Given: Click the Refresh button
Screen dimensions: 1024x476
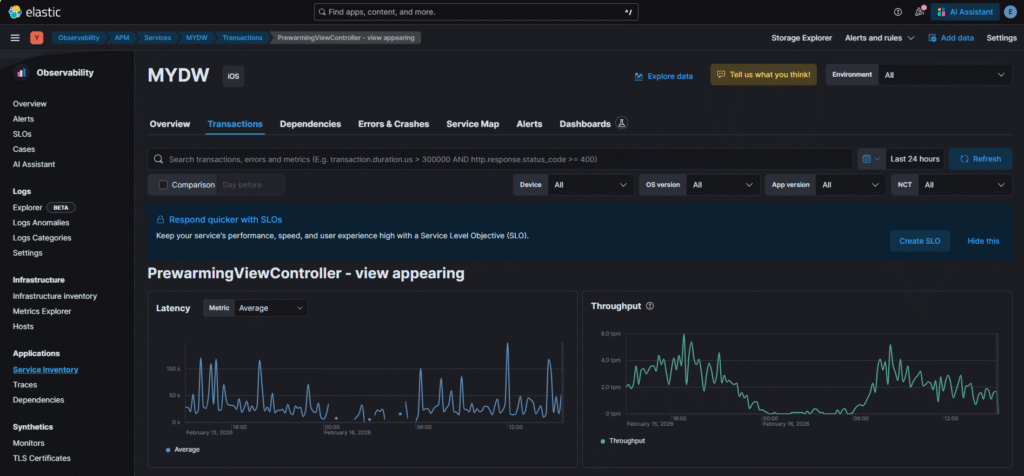Looking at the screenshot, I should (980, 159).
